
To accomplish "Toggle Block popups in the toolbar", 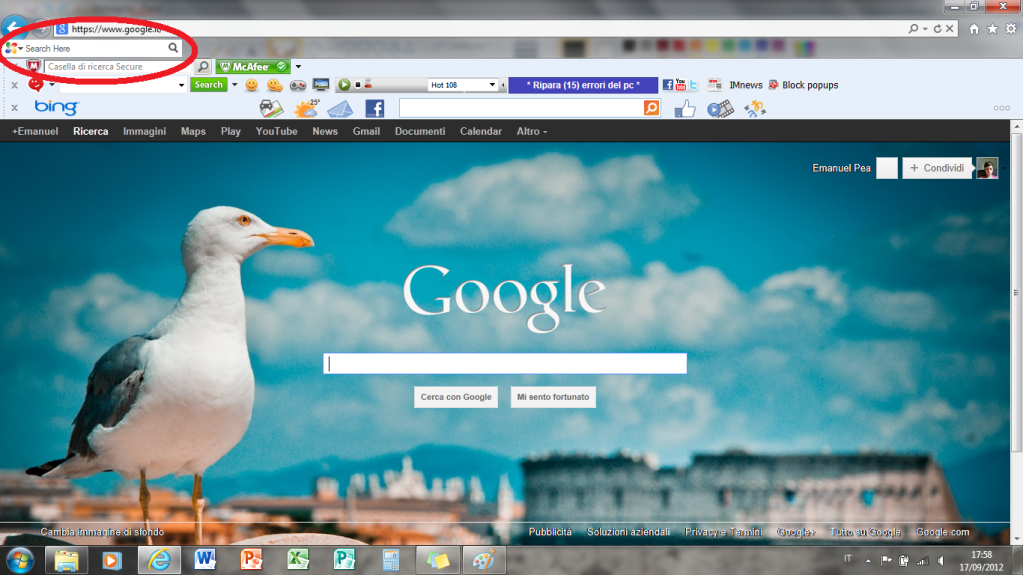I will click(803, 85).
